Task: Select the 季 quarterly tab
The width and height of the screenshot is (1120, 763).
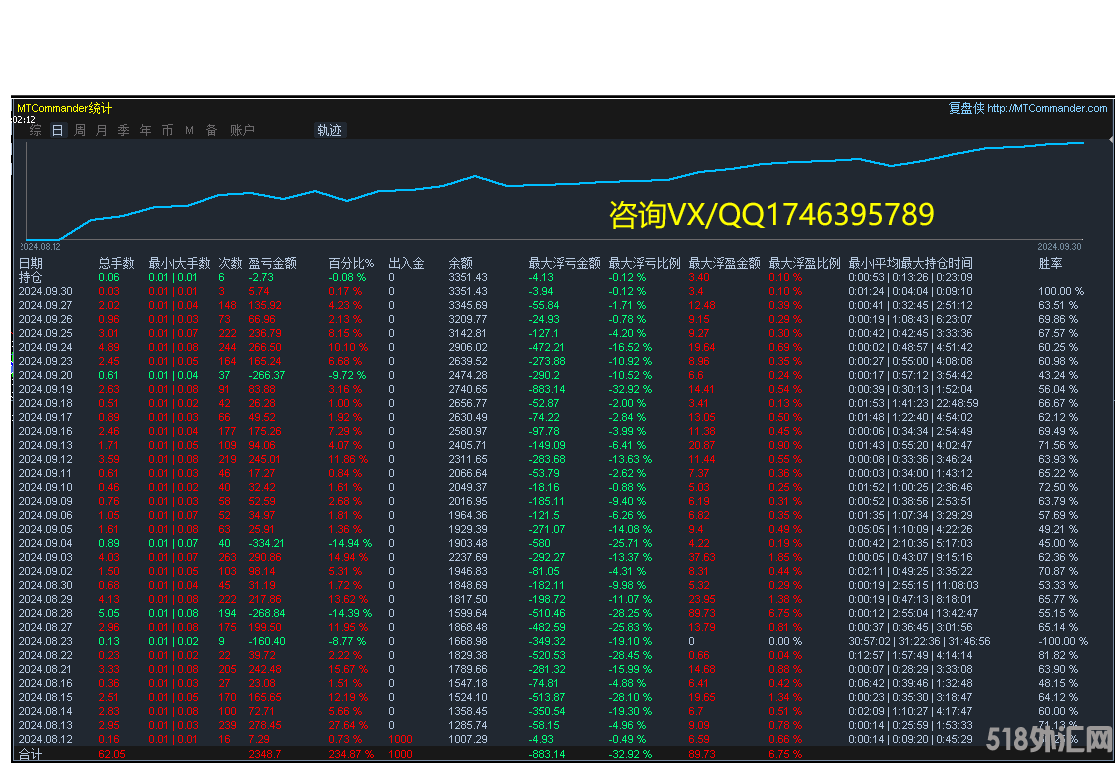Action: pyautogui.click(x=123, y=130)
